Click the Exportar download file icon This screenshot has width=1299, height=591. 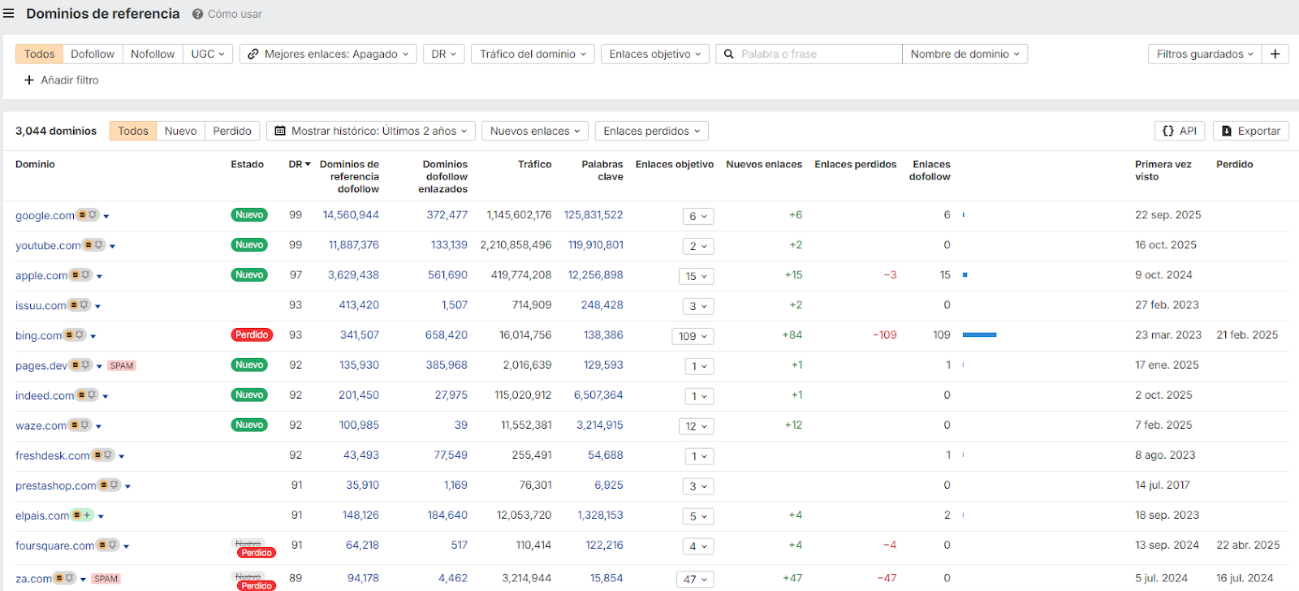[1226, 131]
